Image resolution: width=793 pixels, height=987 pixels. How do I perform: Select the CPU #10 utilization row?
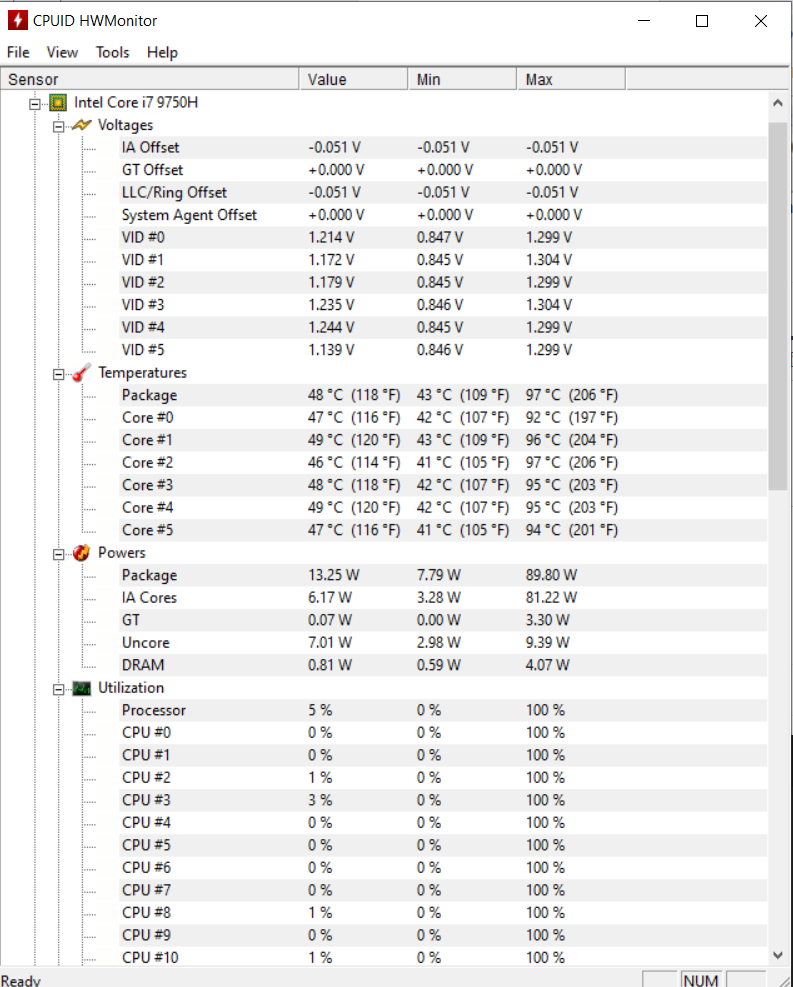tap(443, 957)
